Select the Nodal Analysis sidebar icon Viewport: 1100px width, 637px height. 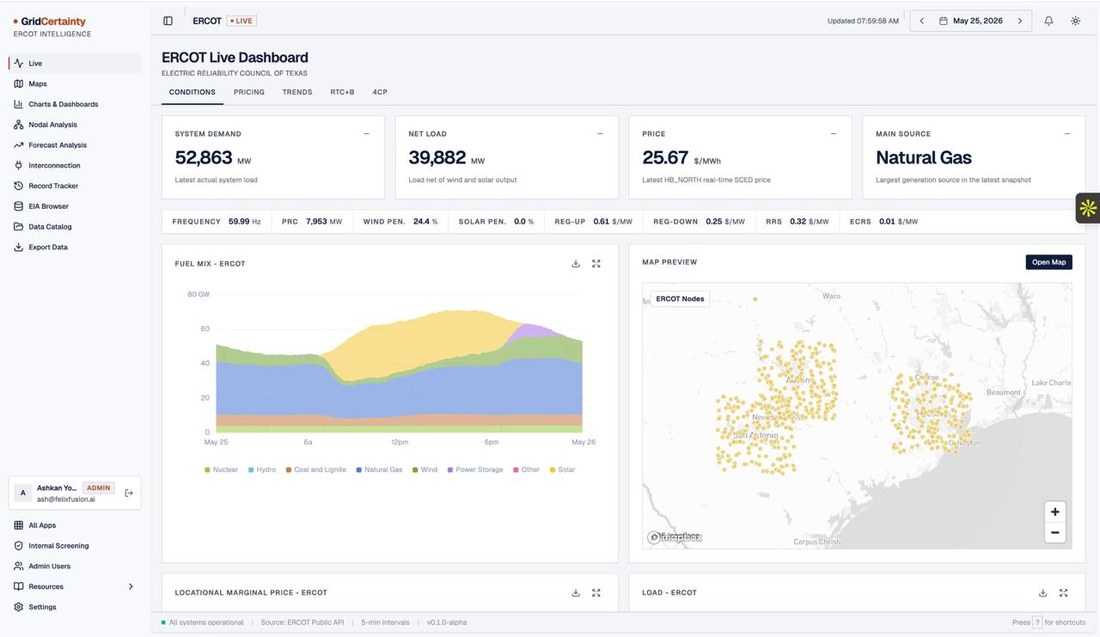[x=18, y=124]
